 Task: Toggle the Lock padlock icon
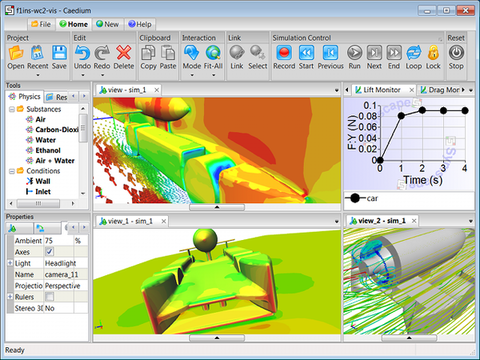click(433, 53)
